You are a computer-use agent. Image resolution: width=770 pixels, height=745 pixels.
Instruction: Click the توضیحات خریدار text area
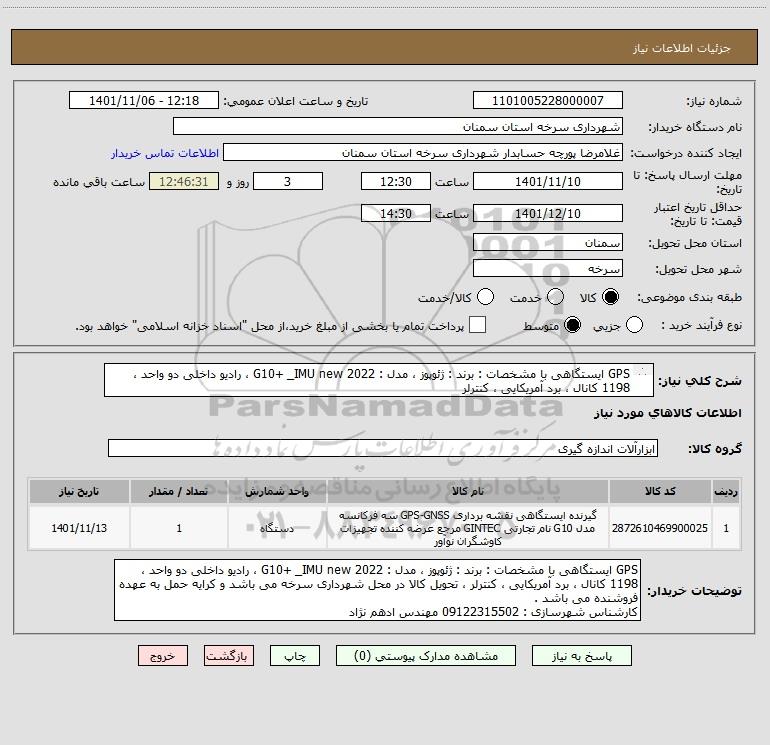tap(377, 590)
